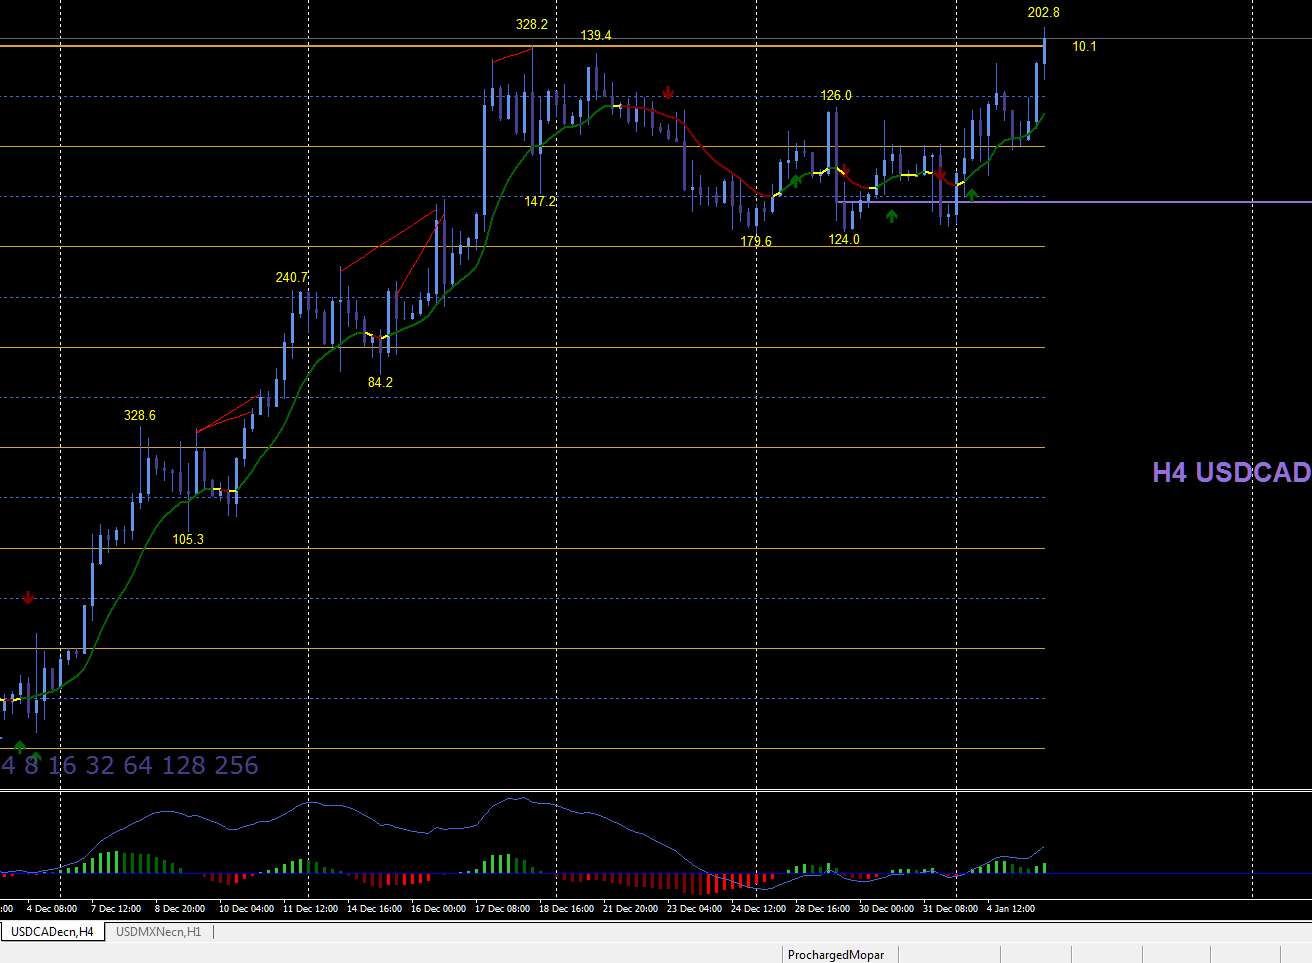1312x963 pixels.
Task: Click the 147.2 swing low label
Action: click(x=541, y=201)
